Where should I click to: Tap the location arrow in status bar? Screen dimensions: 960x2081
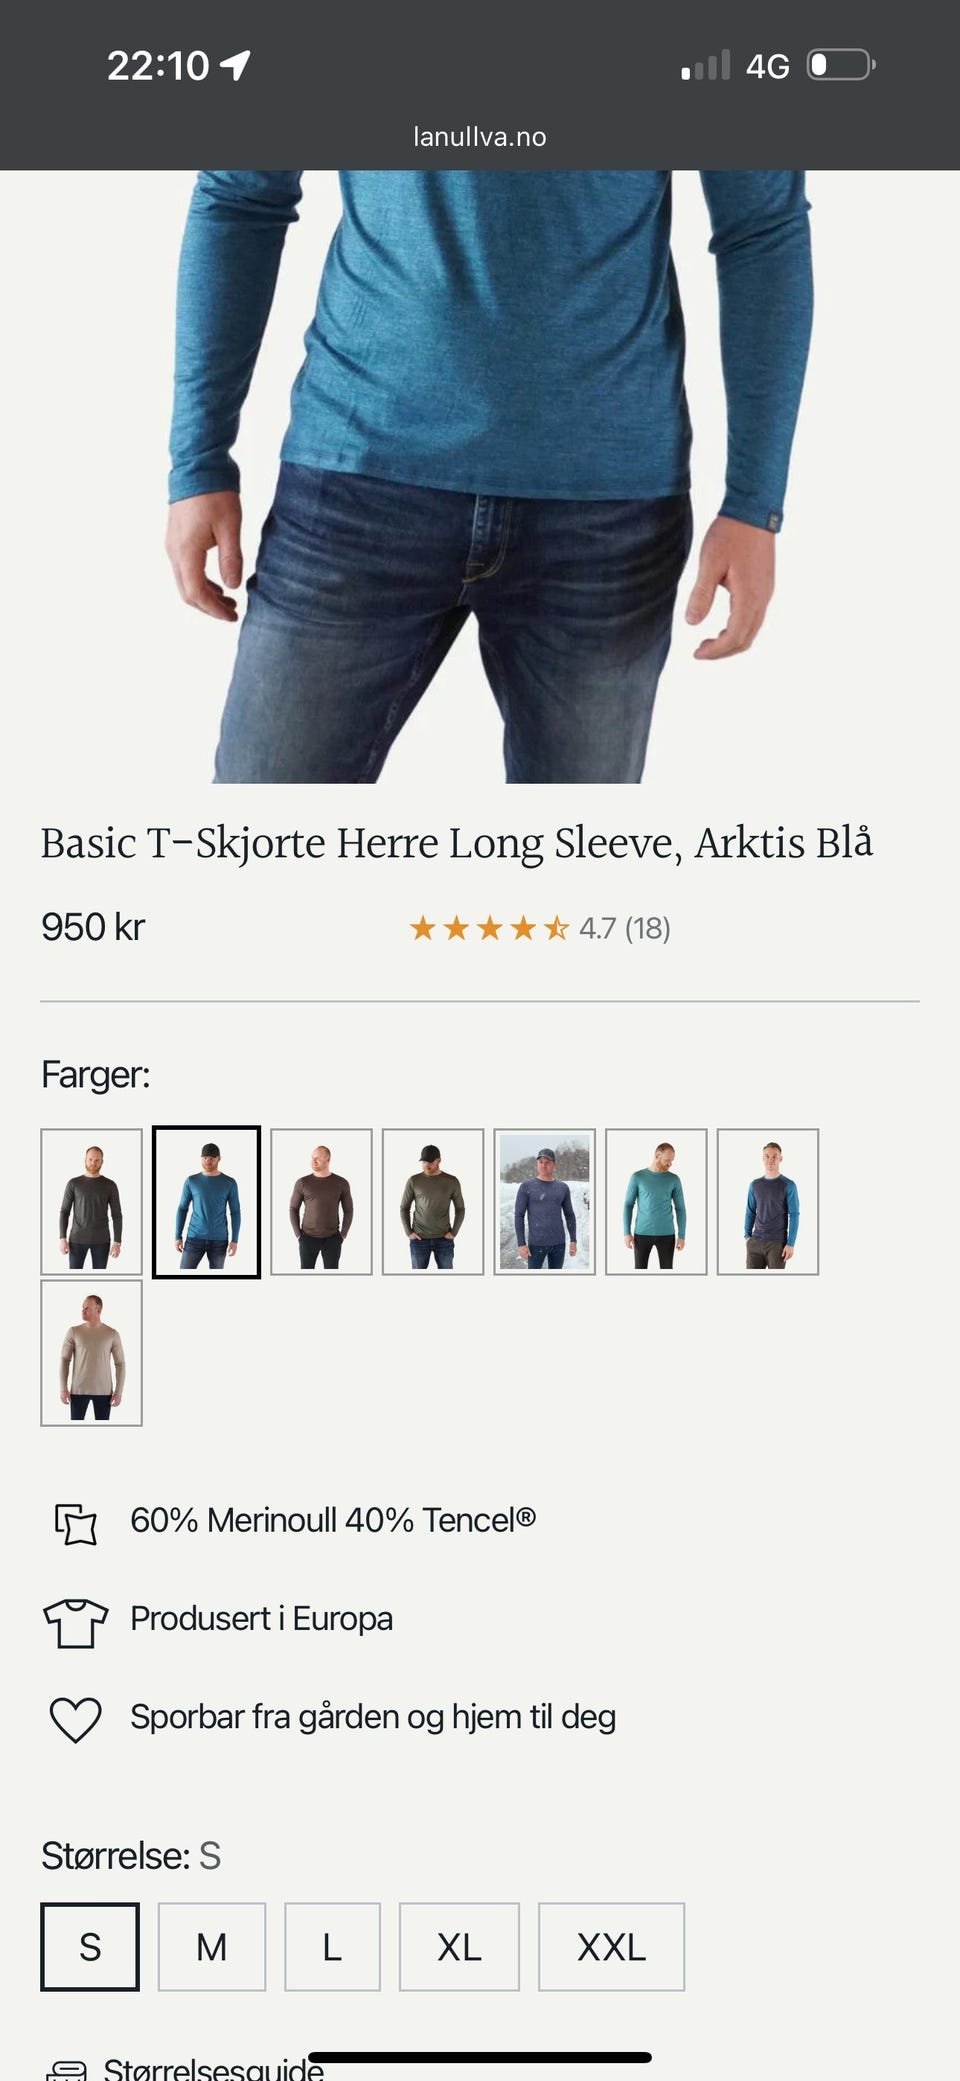(235, 66)
